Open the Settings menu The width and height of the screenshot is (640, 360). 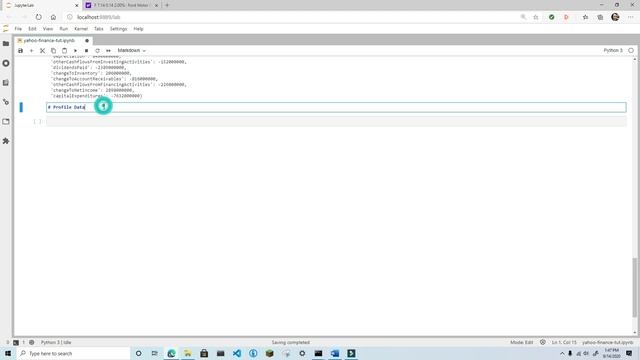(118, 29)
